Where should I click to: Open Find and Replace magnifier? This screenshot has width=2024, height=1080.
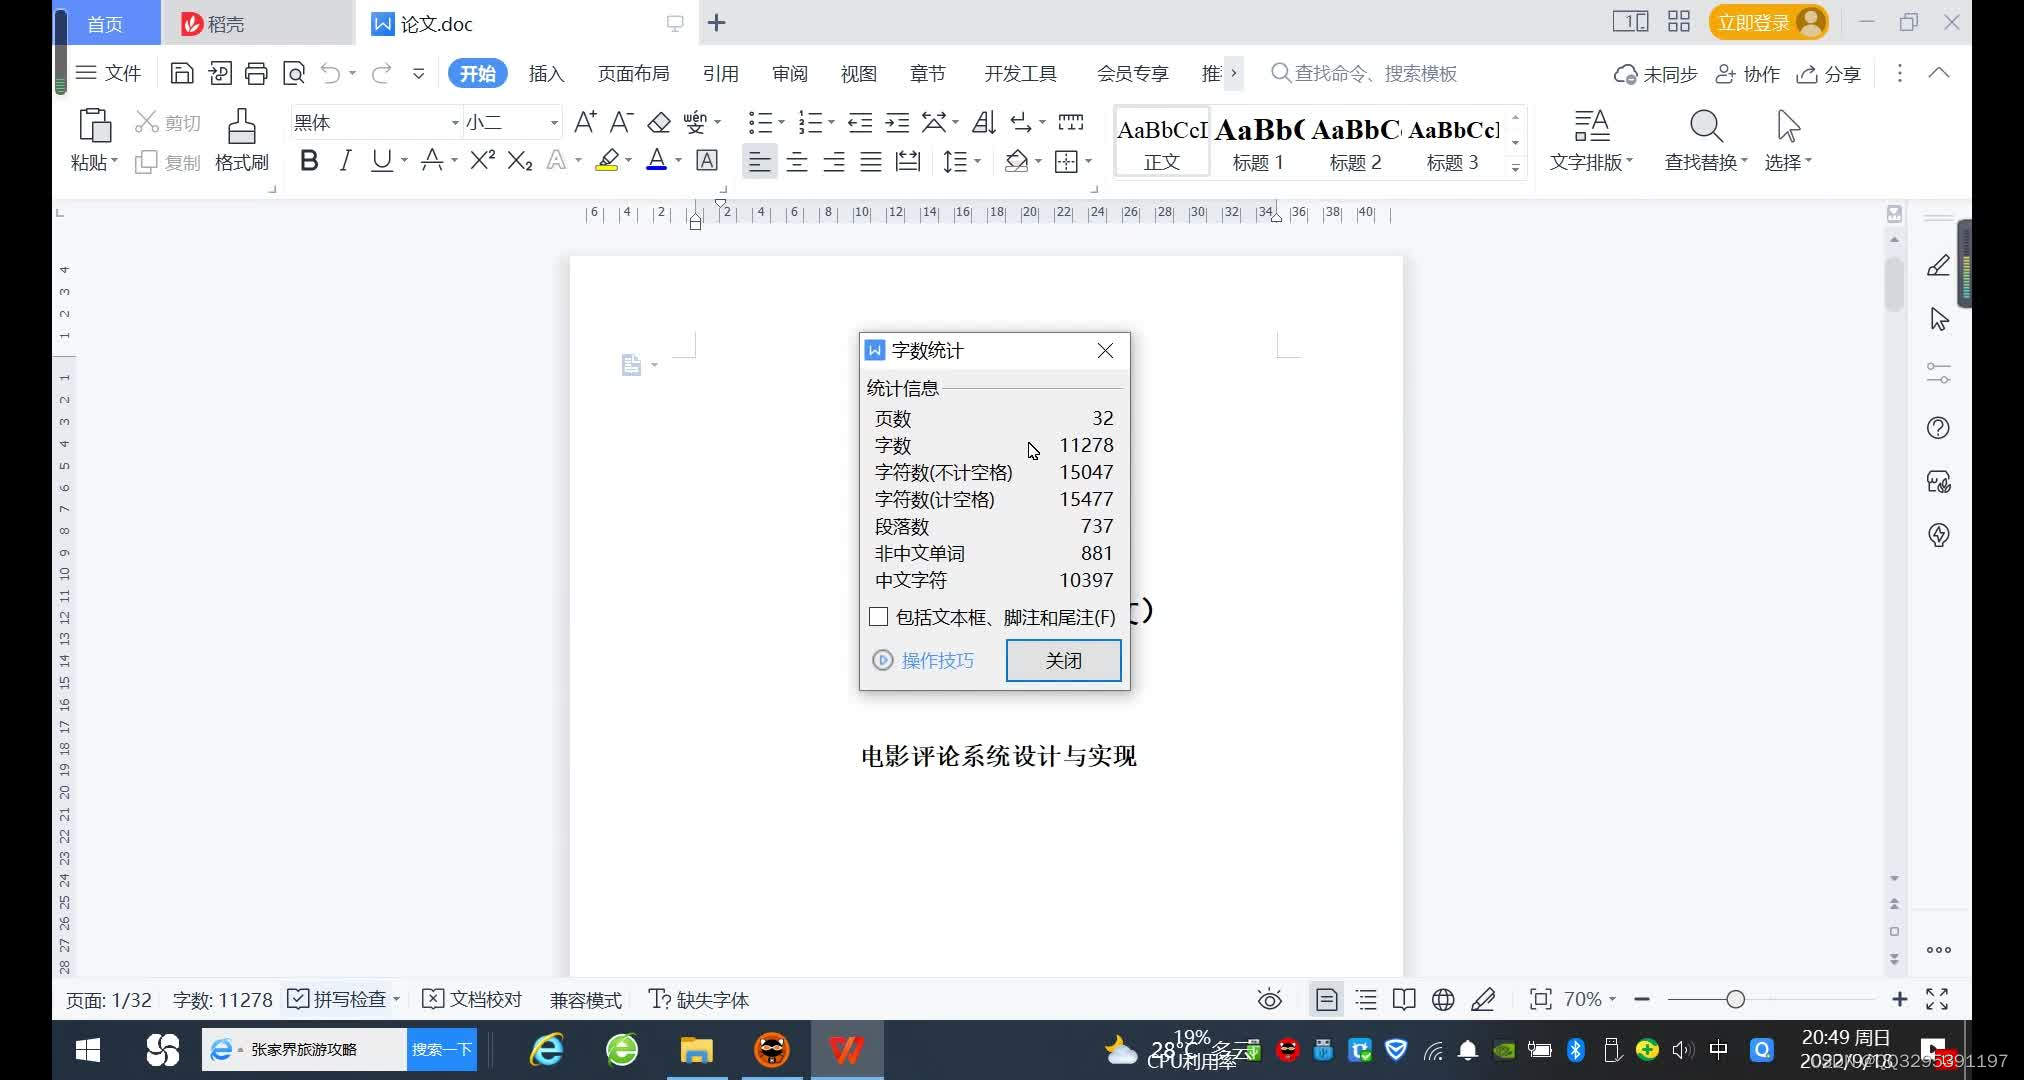[1706, 127]
